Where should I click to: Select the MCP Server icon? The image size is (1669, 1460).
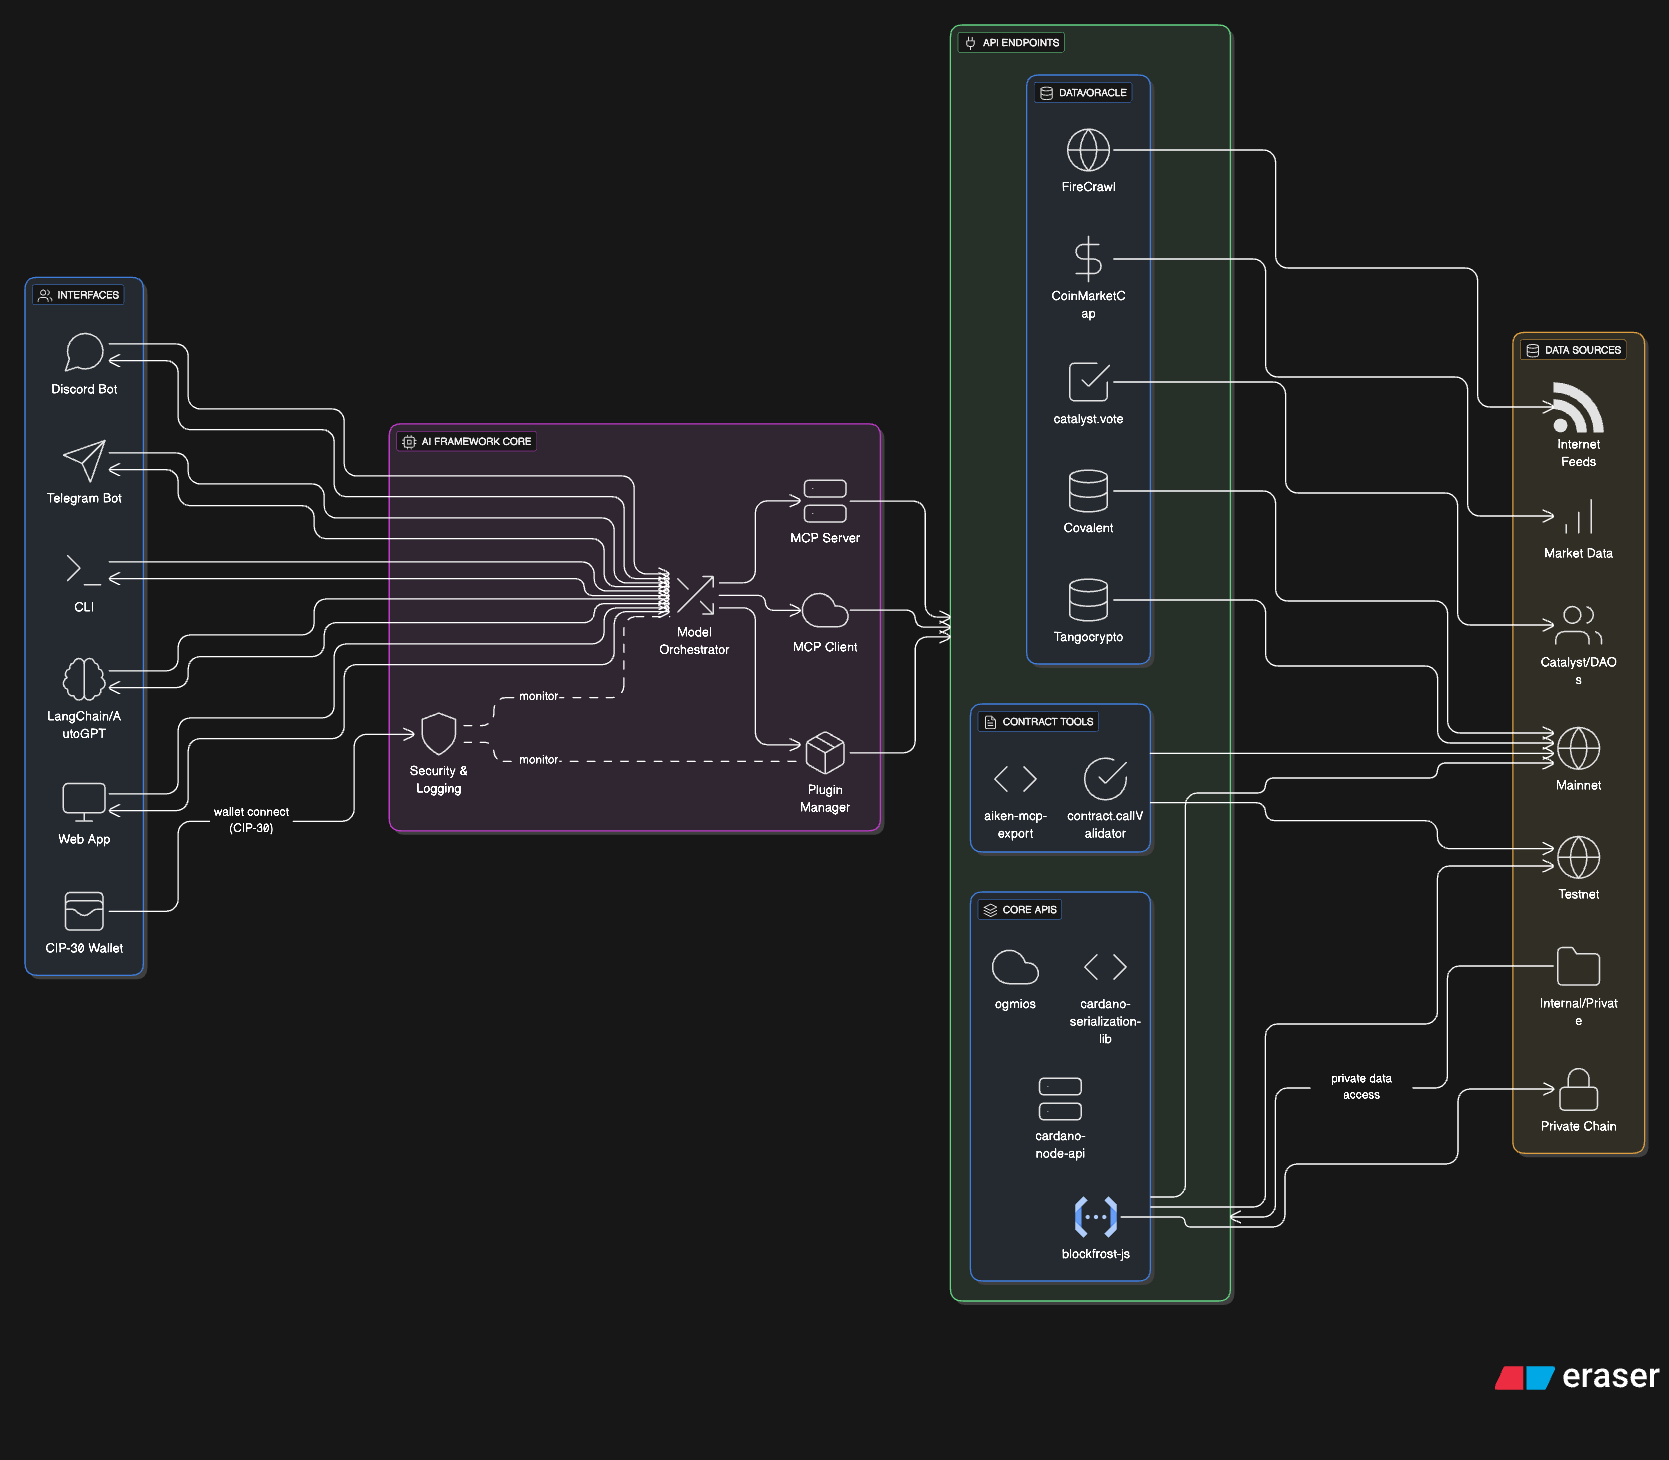point(825,501)
